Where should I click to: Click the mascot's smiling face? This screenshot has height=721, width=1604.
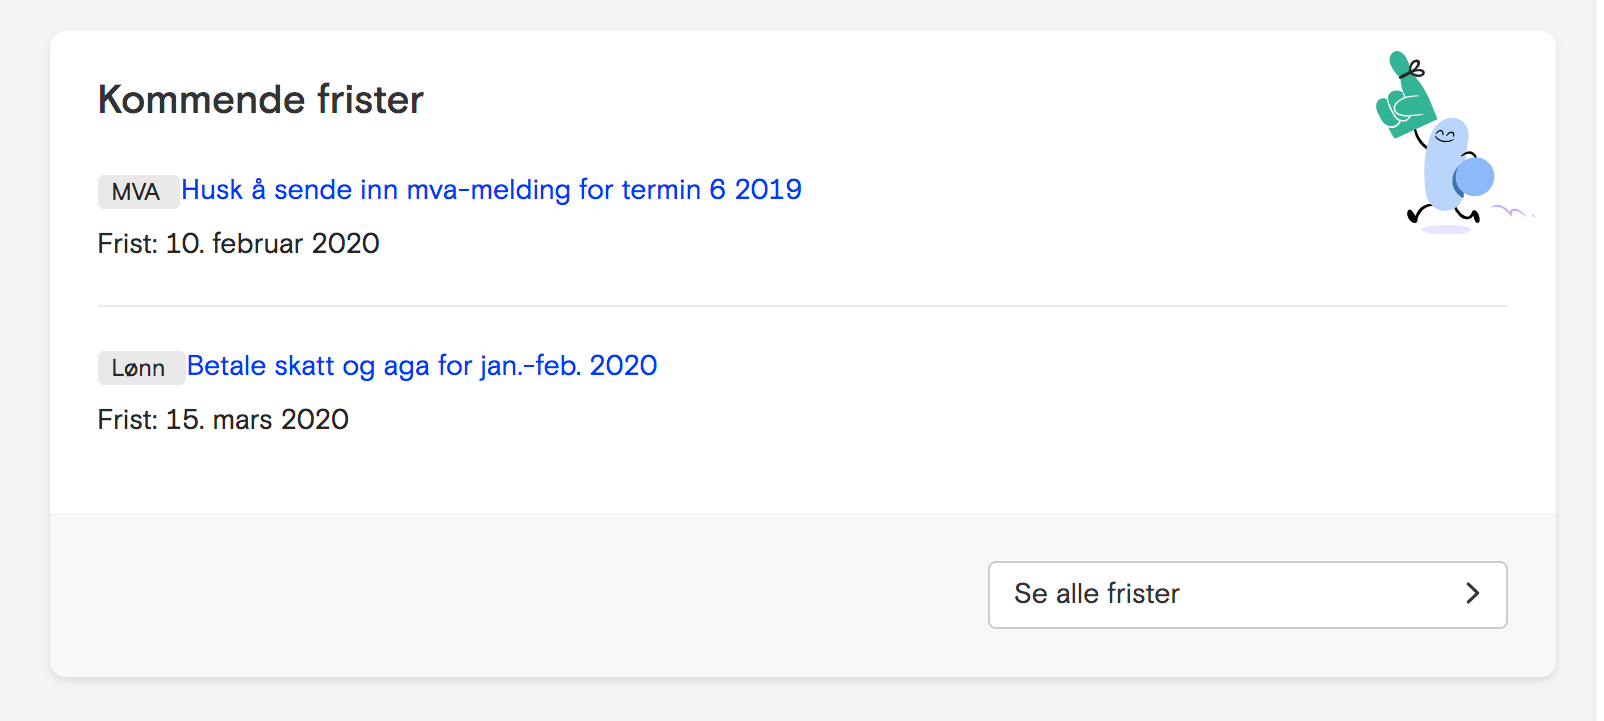coord(1445,135)
